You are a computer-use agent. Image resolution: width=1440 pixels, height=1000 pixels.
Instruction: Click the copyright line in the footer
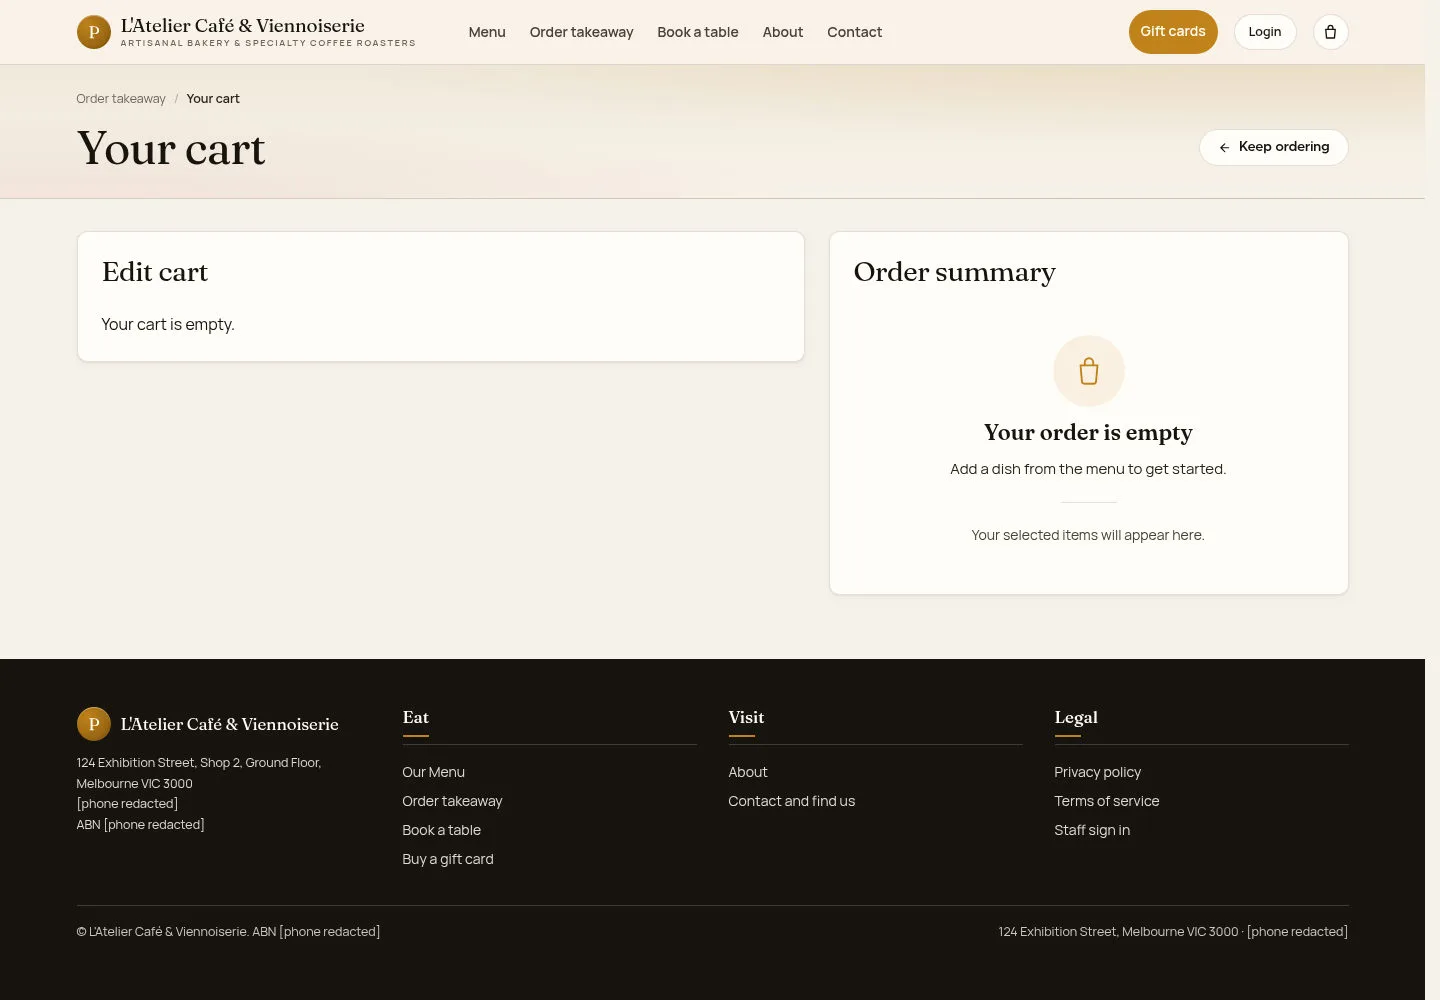228,932
